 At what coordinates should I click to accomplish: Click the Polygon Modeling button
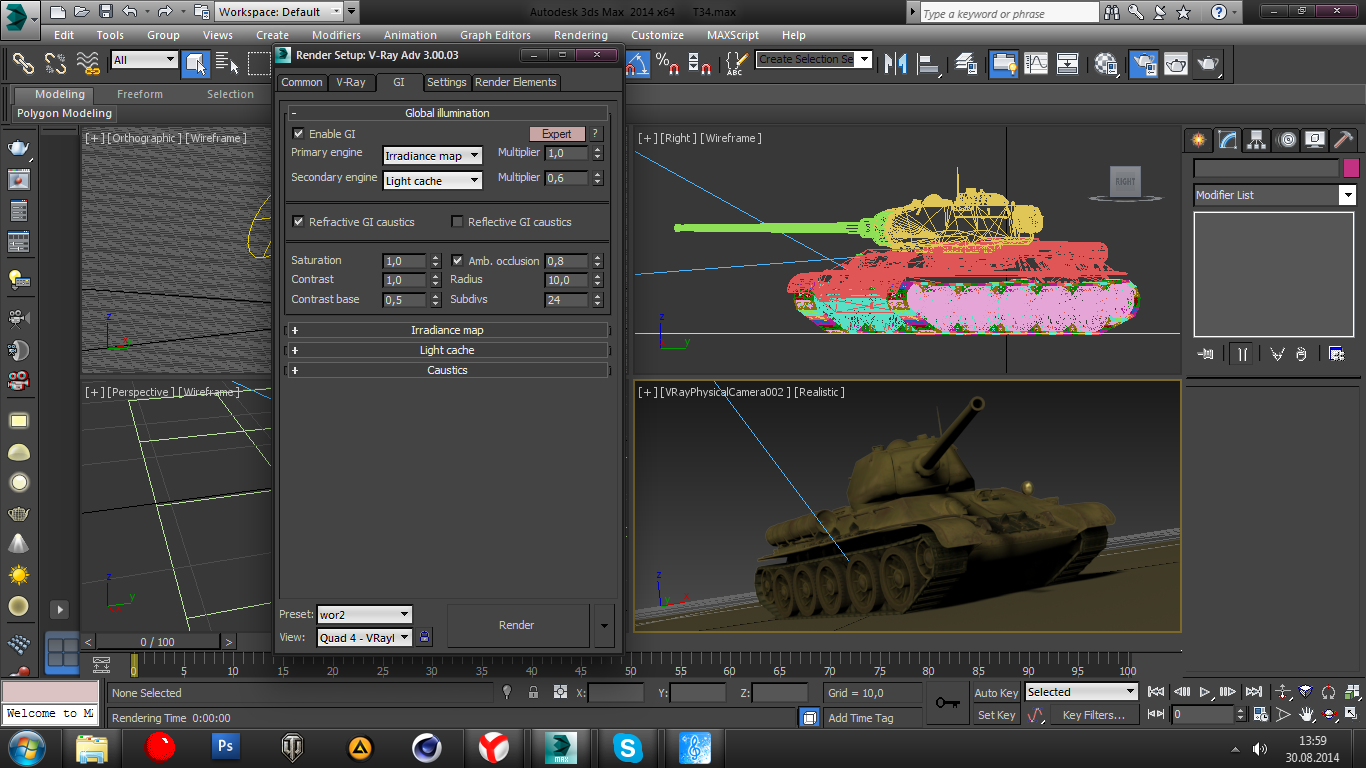64,114
